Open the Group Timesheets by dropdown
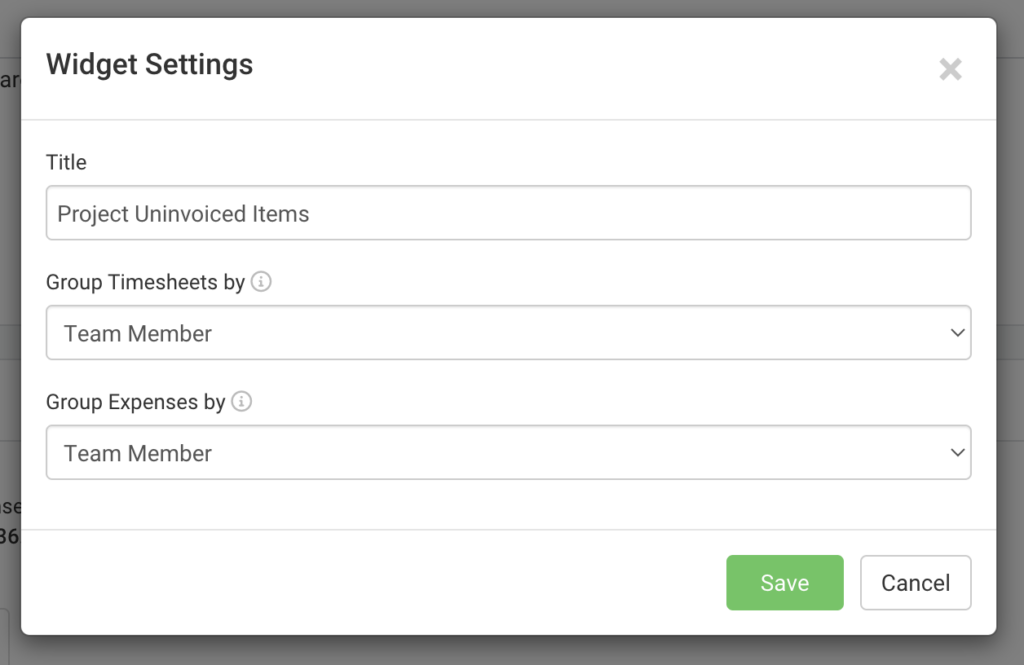 point(508,332)
